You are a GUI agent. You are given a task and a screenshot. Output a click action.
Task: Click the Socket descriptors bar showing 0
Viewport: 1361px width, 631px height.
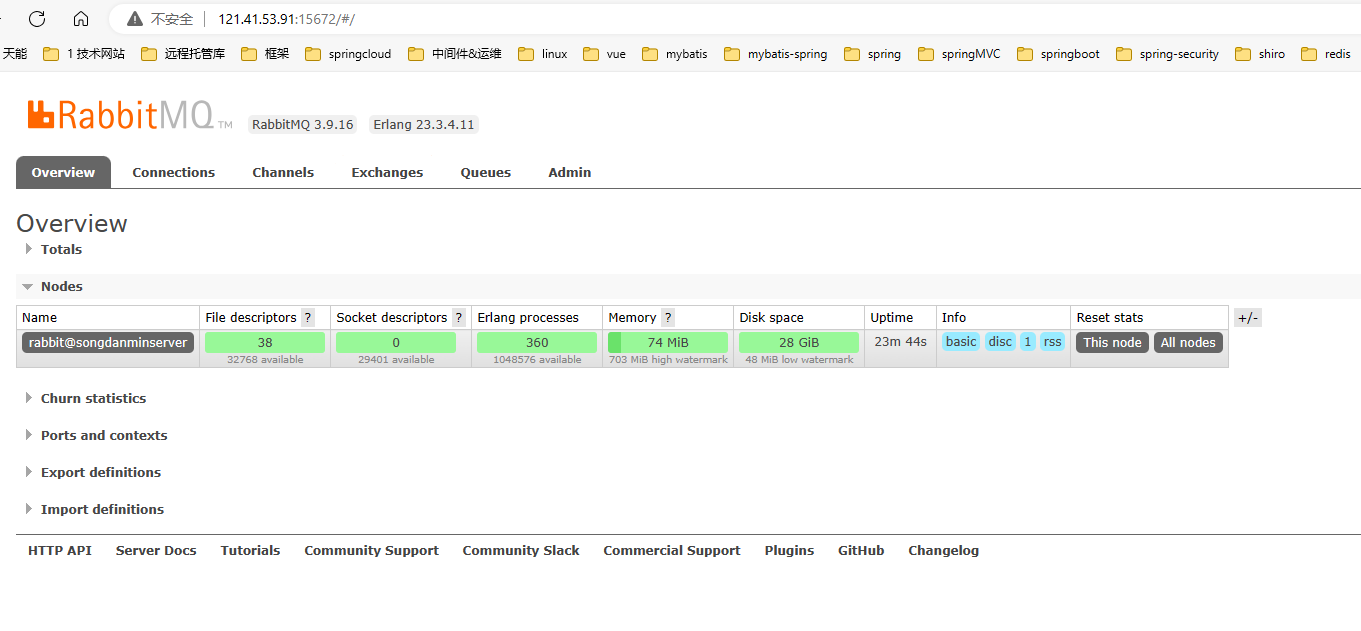pyautogui.click(x=396, y=342)
